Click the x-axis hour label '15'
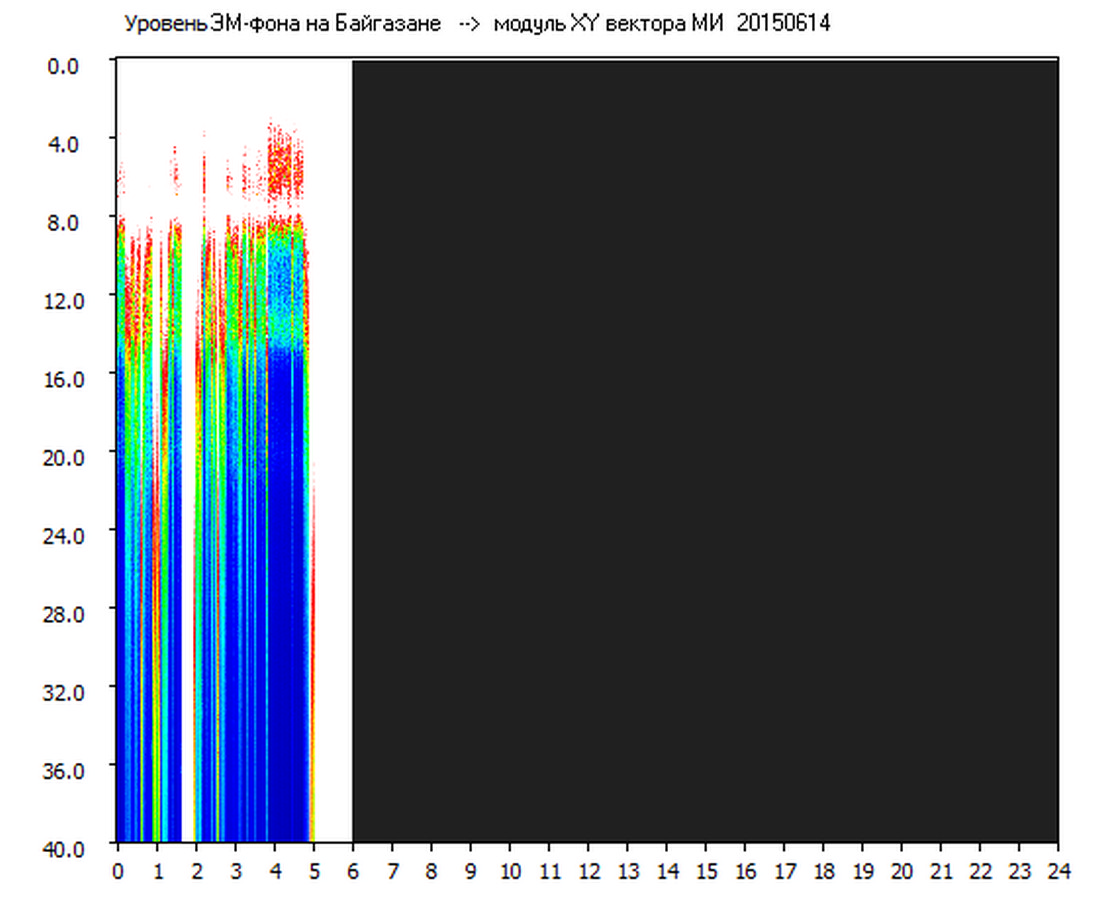1096x900 pixels. coord(707,871)
